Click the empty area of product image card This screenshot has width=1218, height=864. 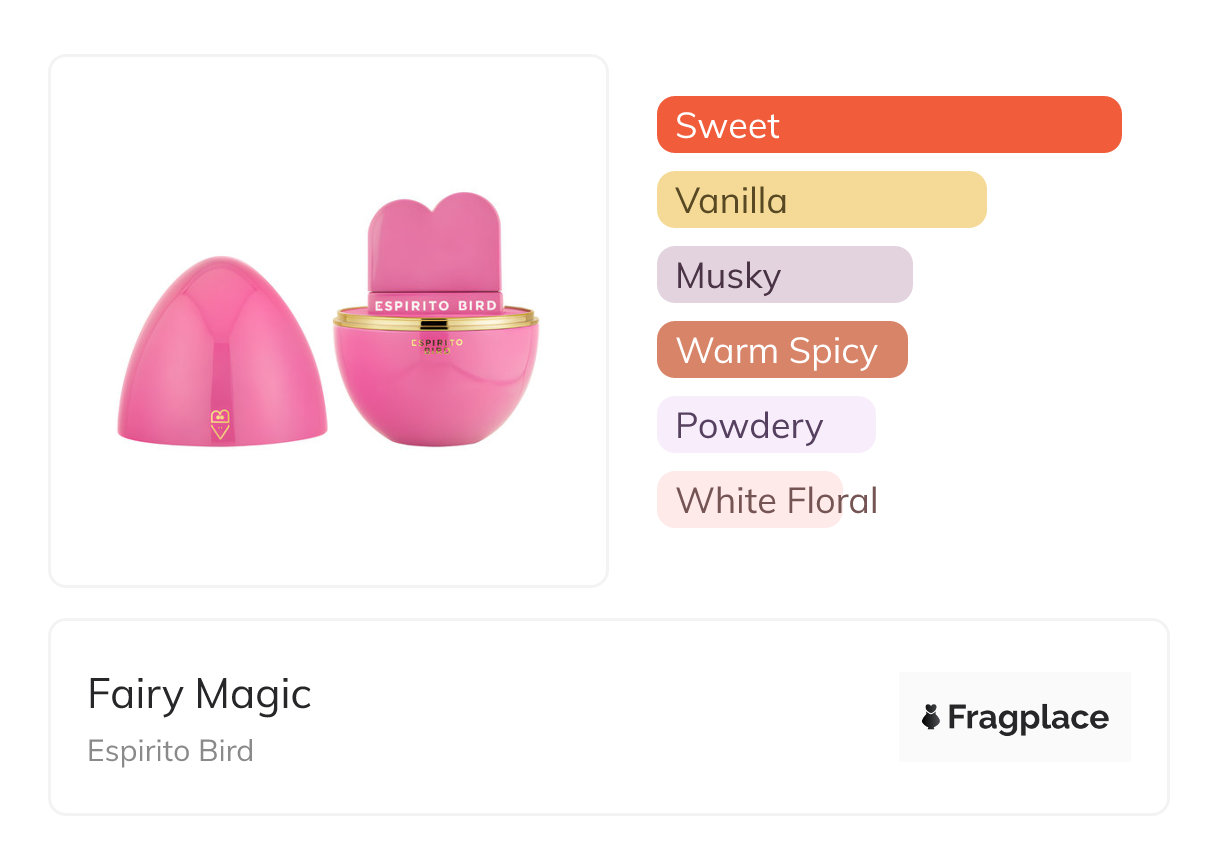tap(328, 520)
